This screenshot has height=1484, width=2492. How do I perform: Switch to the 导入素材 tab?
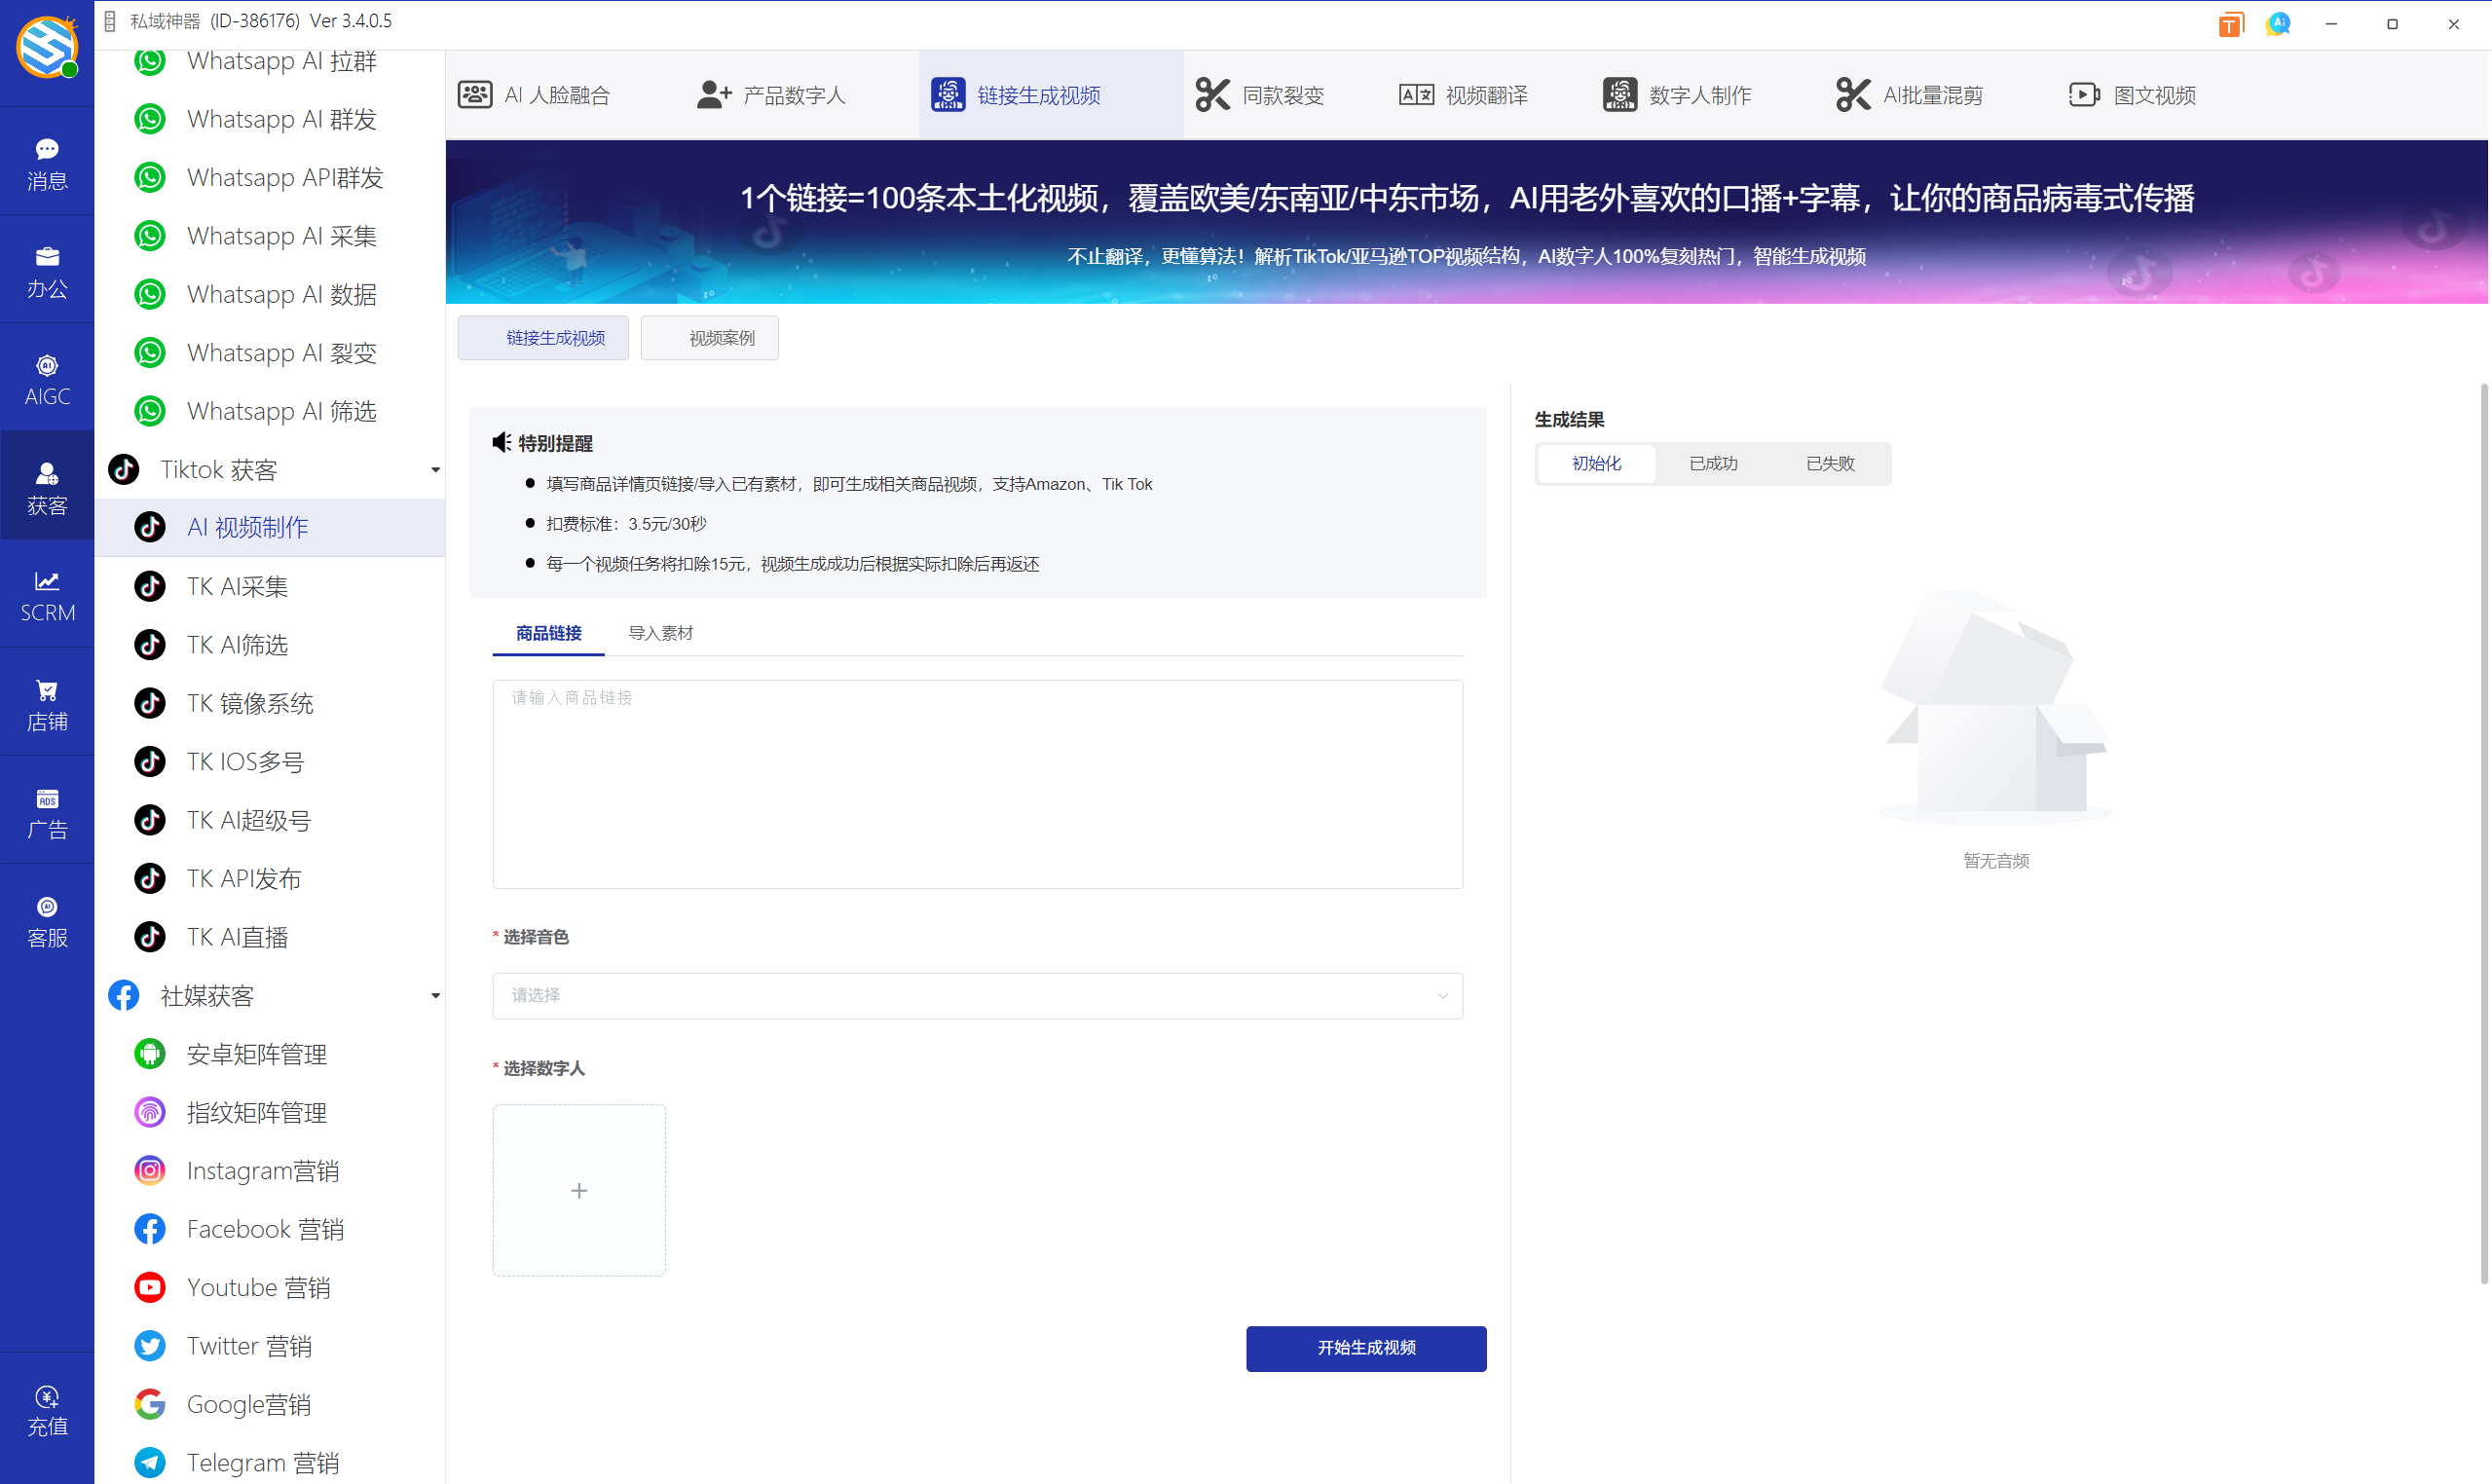point(660,633)
